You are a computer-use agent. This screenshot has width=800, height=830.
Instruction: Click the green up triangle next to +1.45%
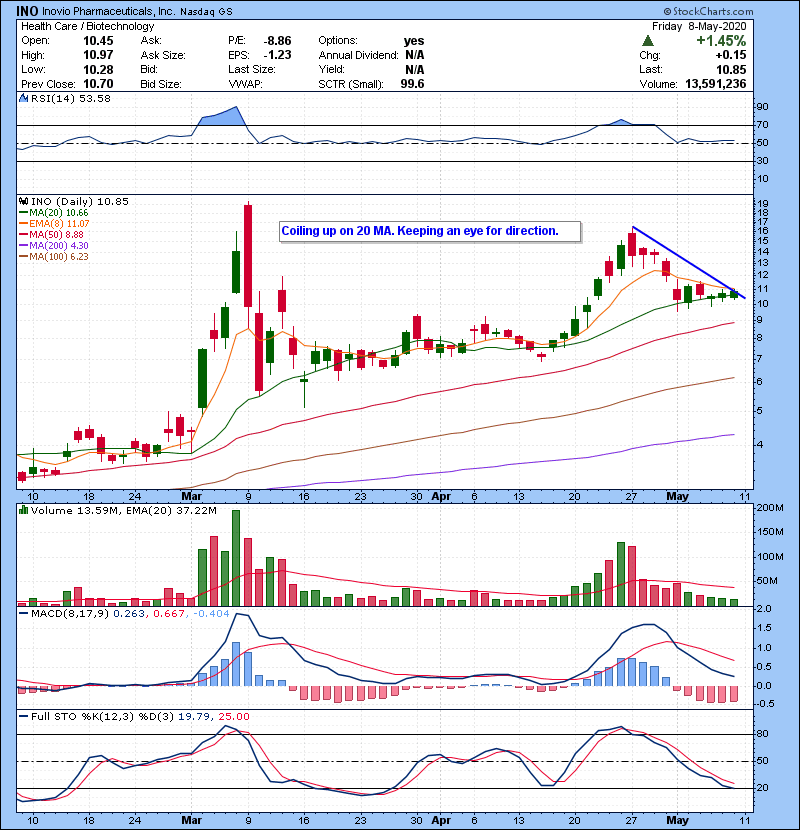[647, 41]
